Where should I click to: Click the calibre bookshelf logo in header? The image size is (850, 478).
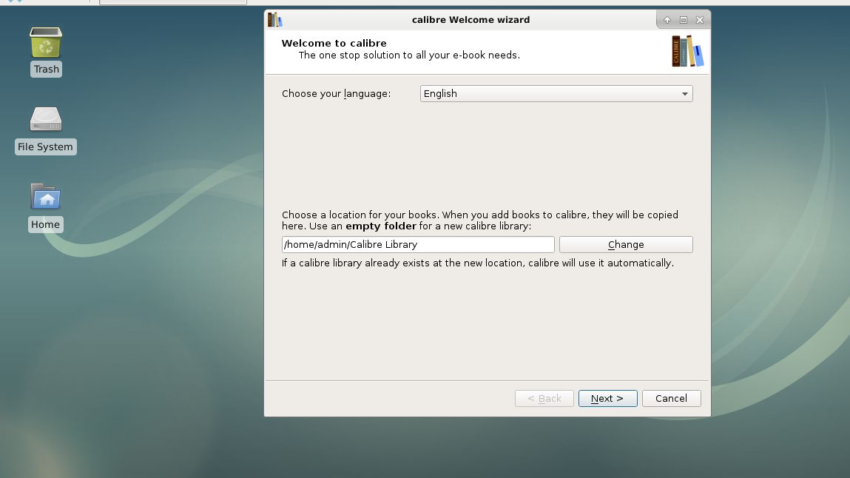coord(687,51)
